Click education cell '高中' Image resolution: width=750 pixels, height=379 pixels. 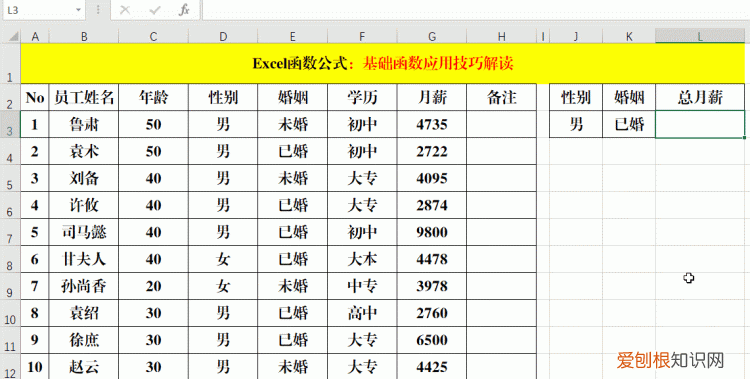pos(362,313)
